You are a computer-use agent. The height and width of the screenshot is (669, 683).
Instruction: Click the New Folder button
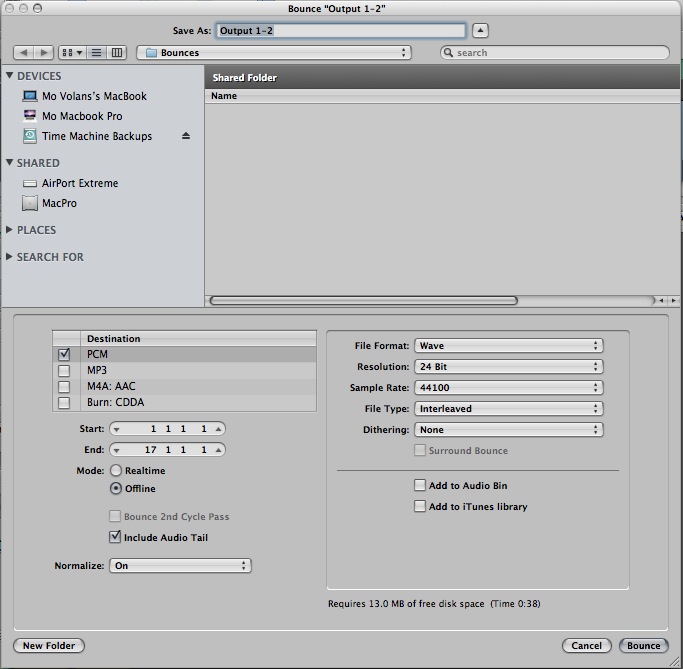49,646
